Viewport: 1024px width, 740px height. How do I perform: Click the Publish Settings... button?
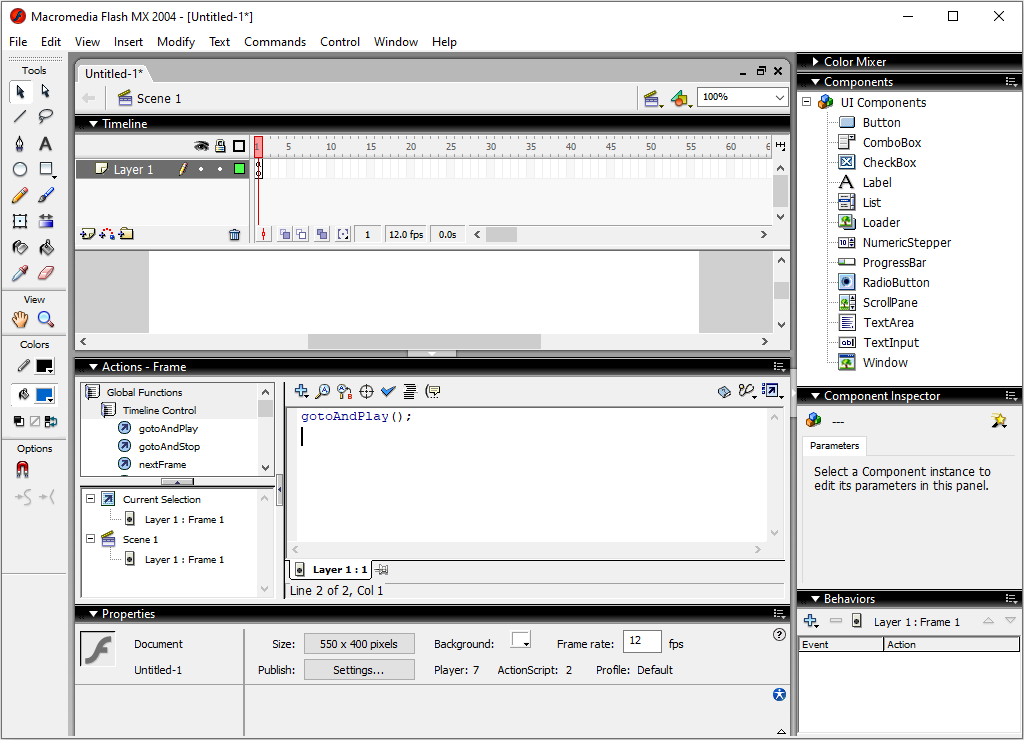pyautogui.click(x=359, y=670)
